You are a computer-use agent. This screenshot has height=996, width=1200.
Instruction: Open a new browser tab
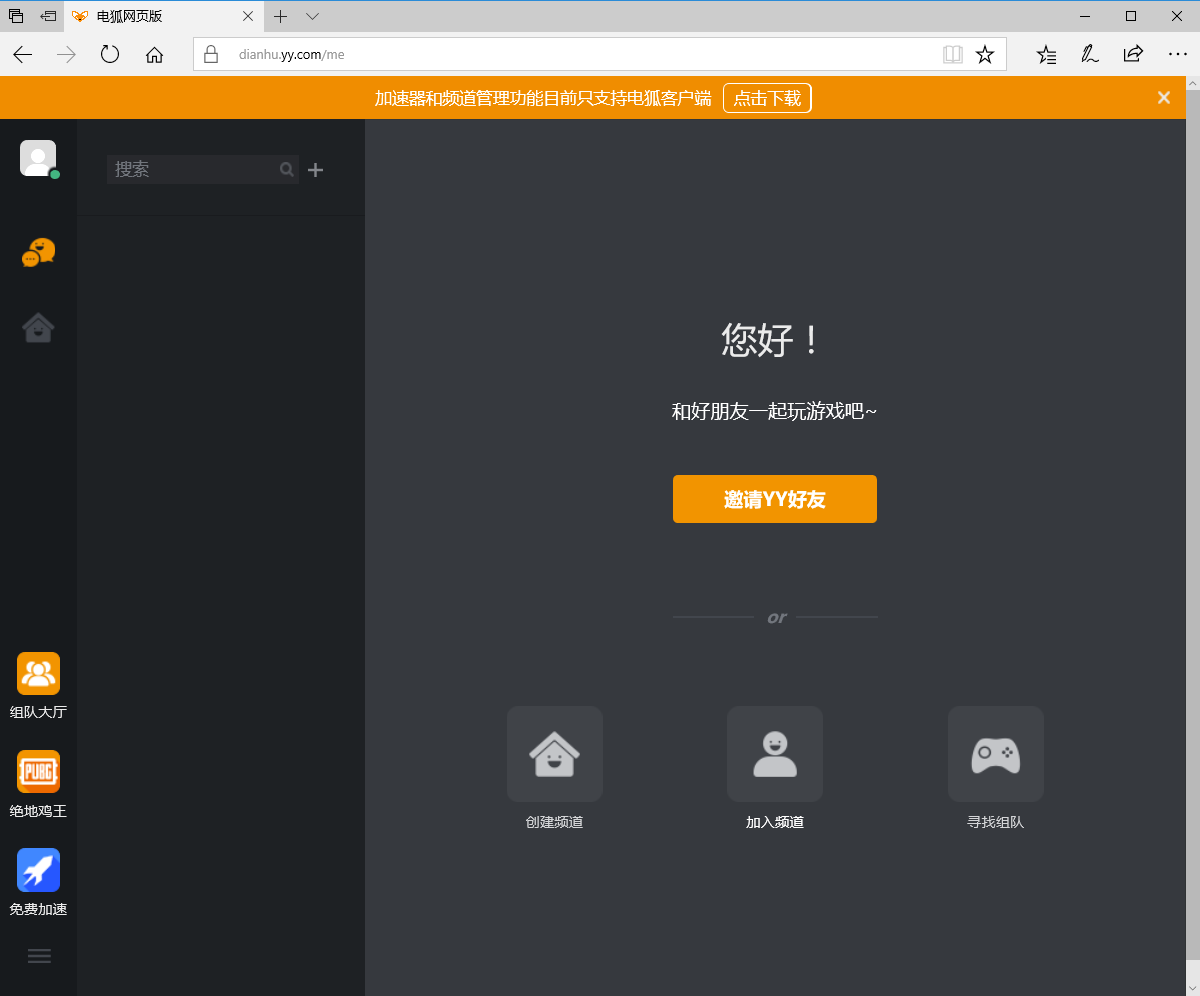pyautogui.click(x=281, y=16)
